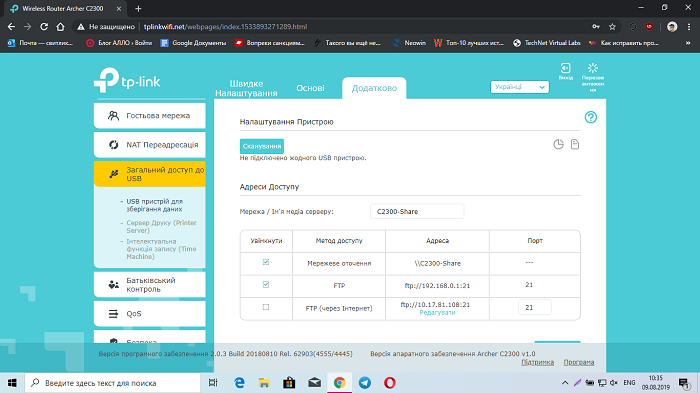Open the Chrome three-dot menu
The image size is (700, 393).
tap(688, 27)
